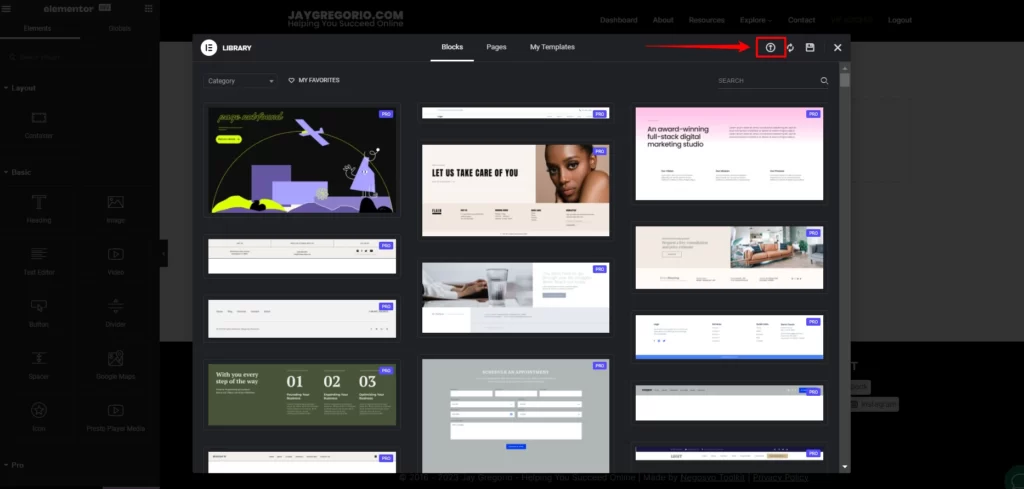Collapse the Basic section
Image resolution: width=1024 pixels, height=489 pixels.
pyautogui.click(x=18, y=172)
